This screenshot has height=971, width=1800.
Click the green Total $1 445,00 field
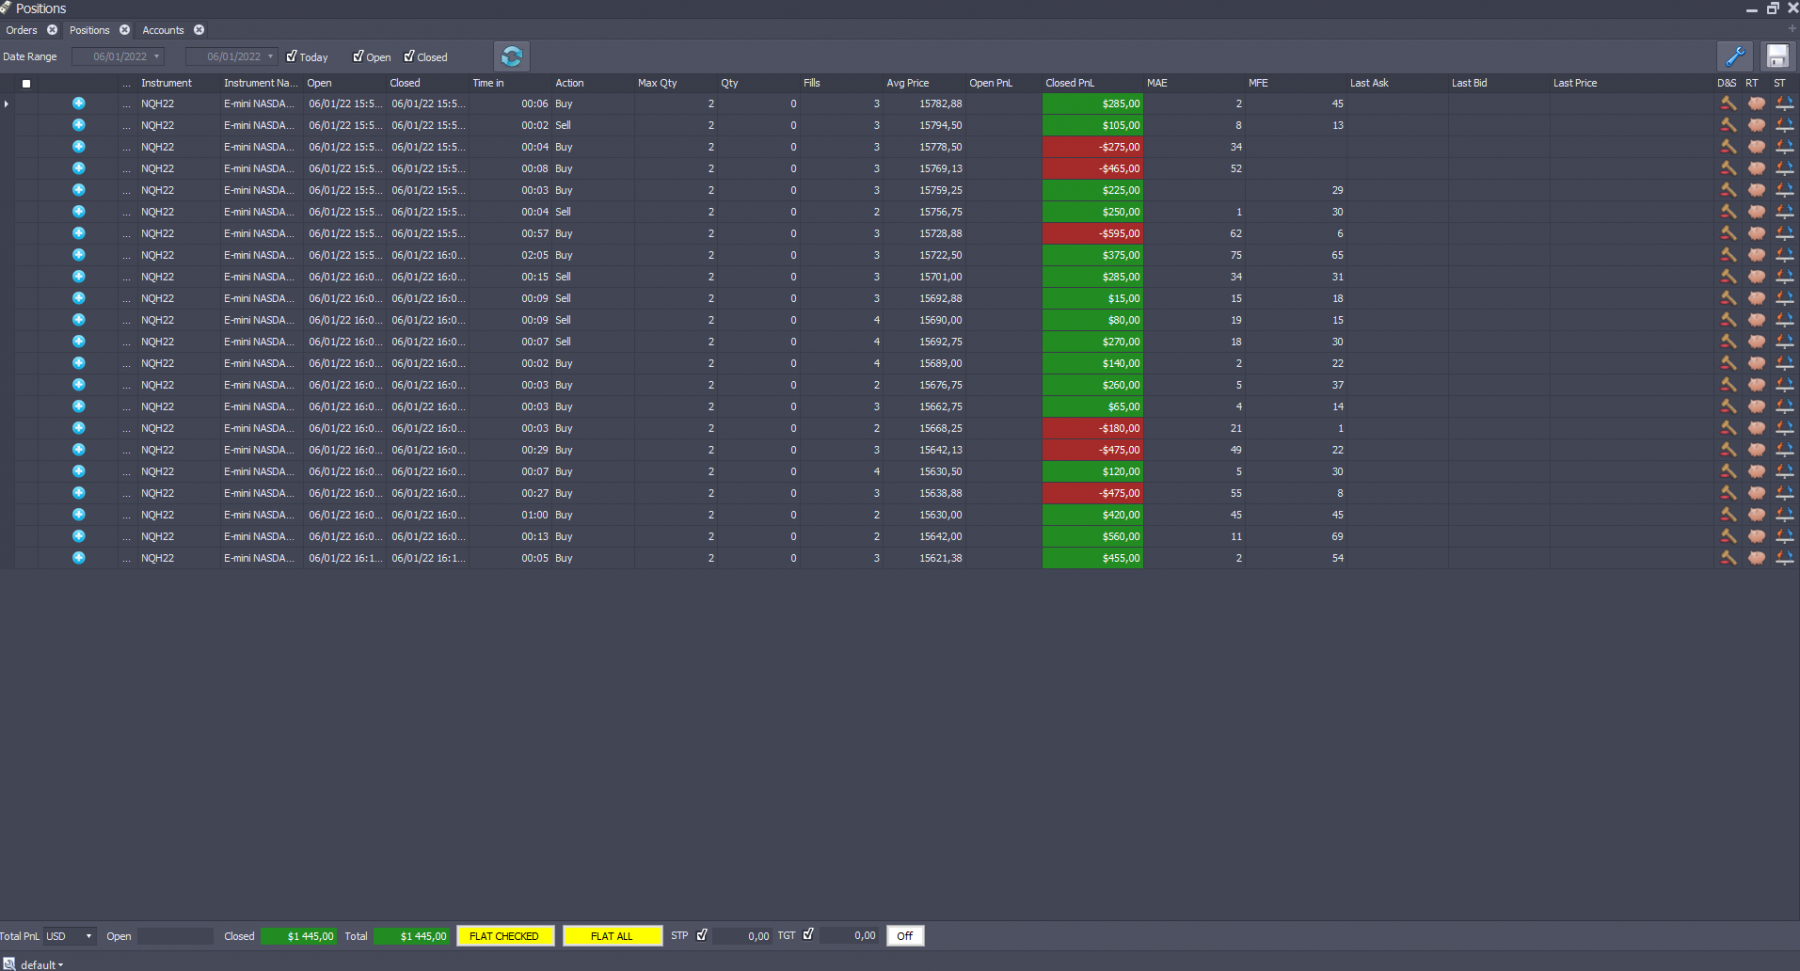pos(411,936)
